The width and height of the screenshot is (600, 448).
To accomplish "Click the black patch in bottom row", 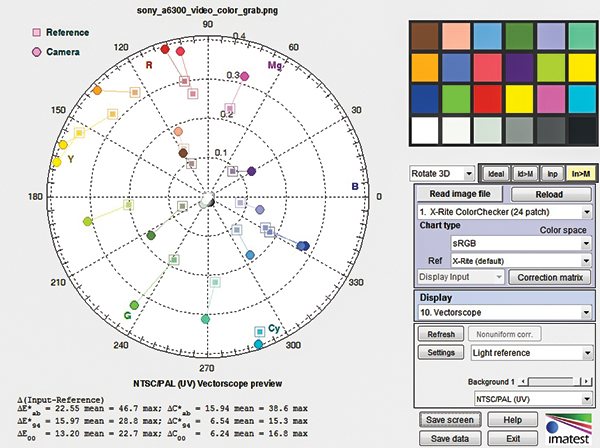I will click(x=582, y=130).
